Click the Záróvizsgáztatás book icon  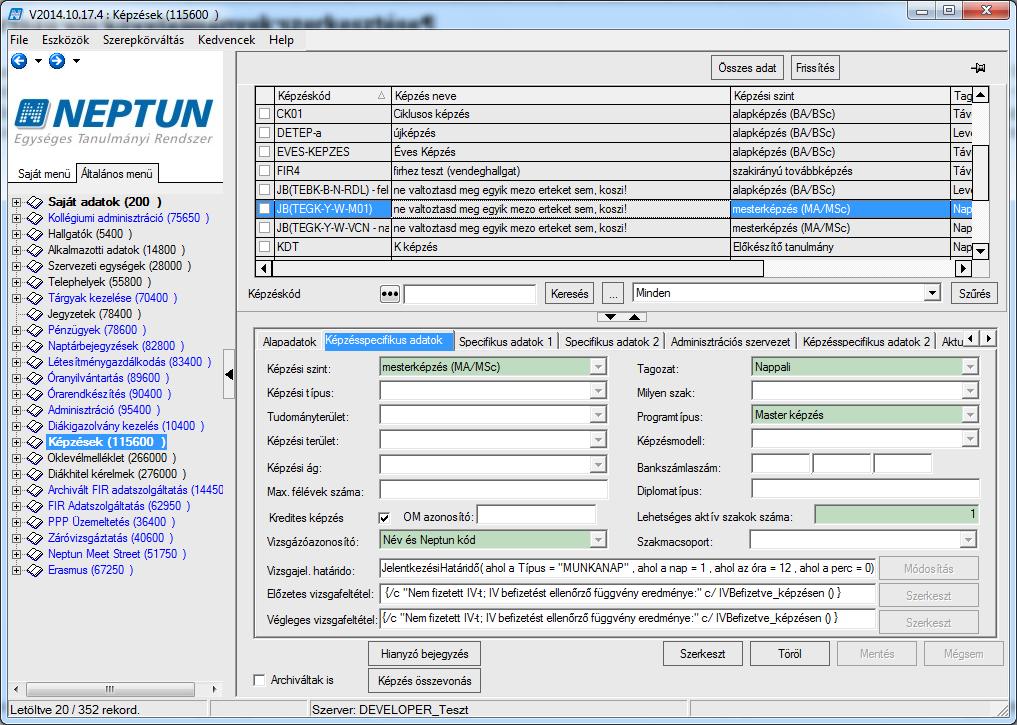pyautogui.click(x=35, y=538)
